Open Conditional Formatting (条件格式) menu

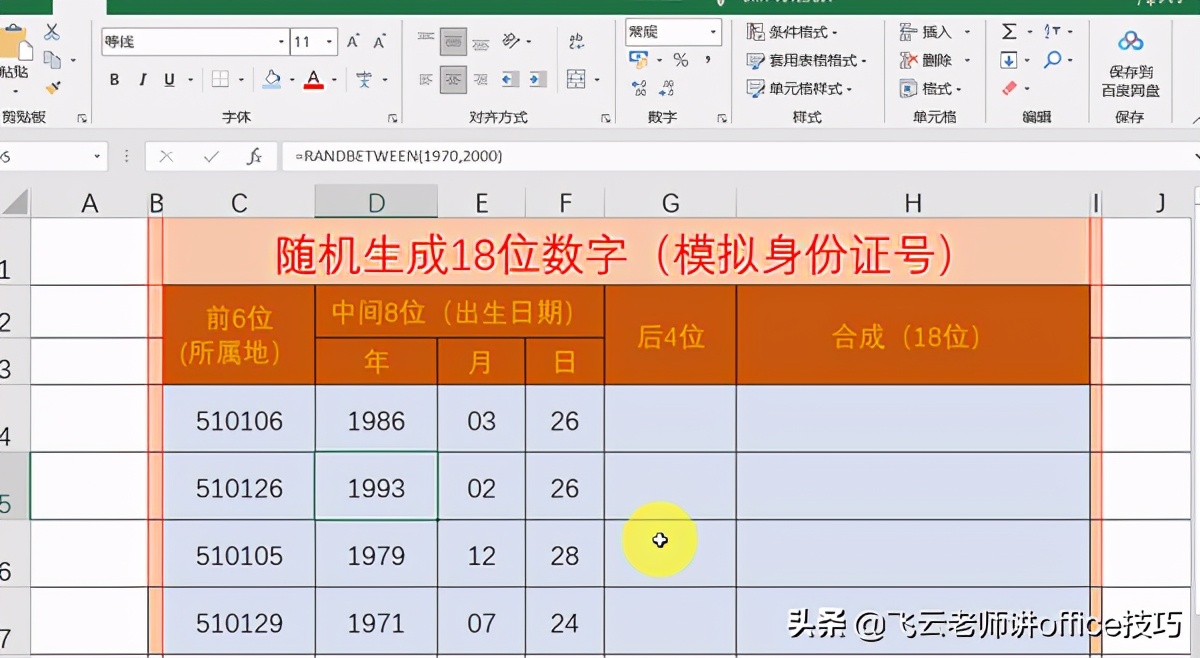tap(792, 32)
